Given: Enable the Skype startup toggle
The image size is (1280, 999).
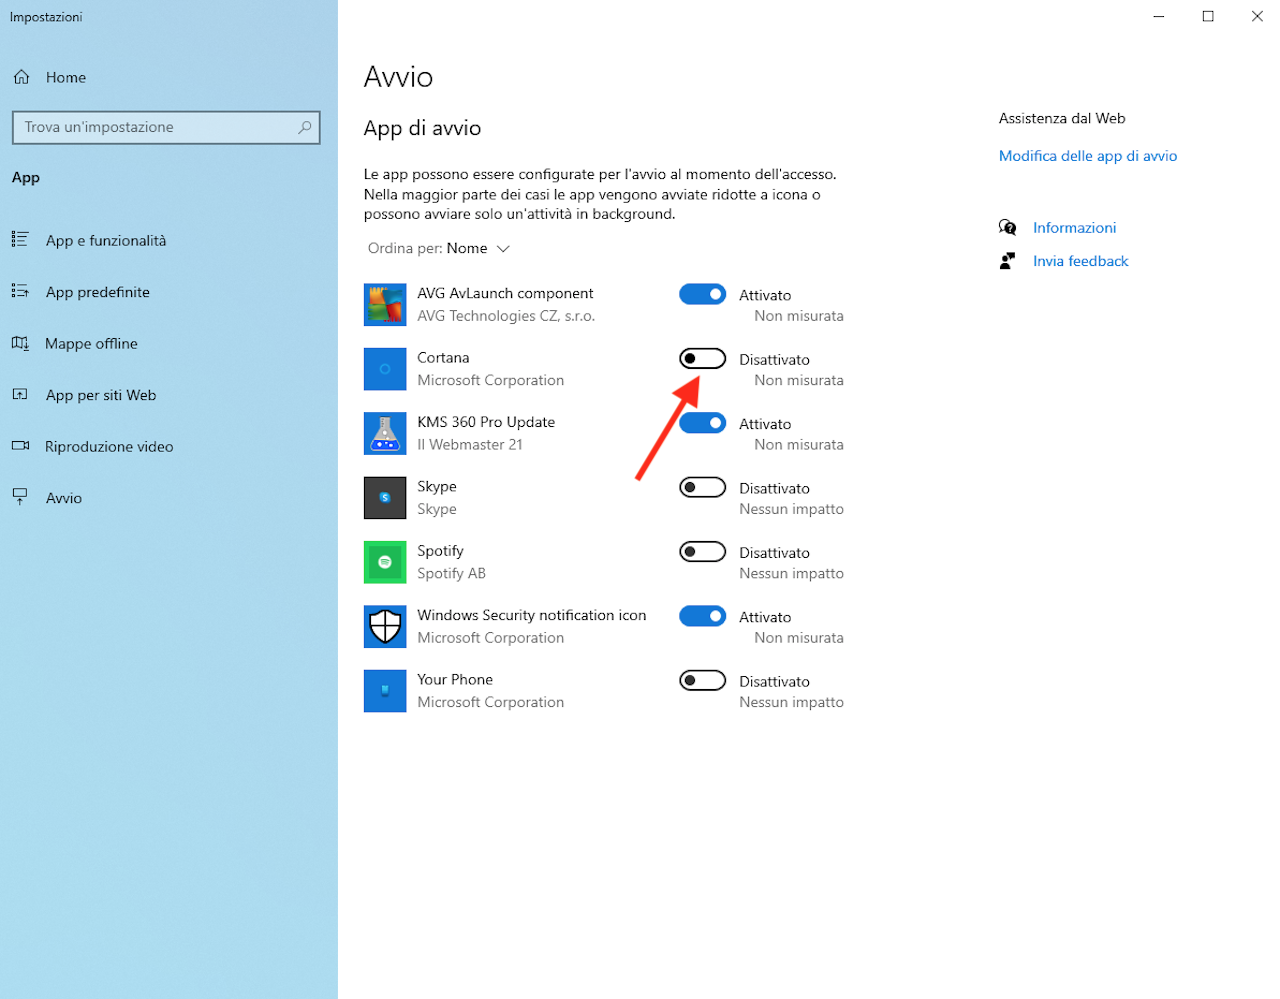Looking at the screenshot, I should 703,487.
